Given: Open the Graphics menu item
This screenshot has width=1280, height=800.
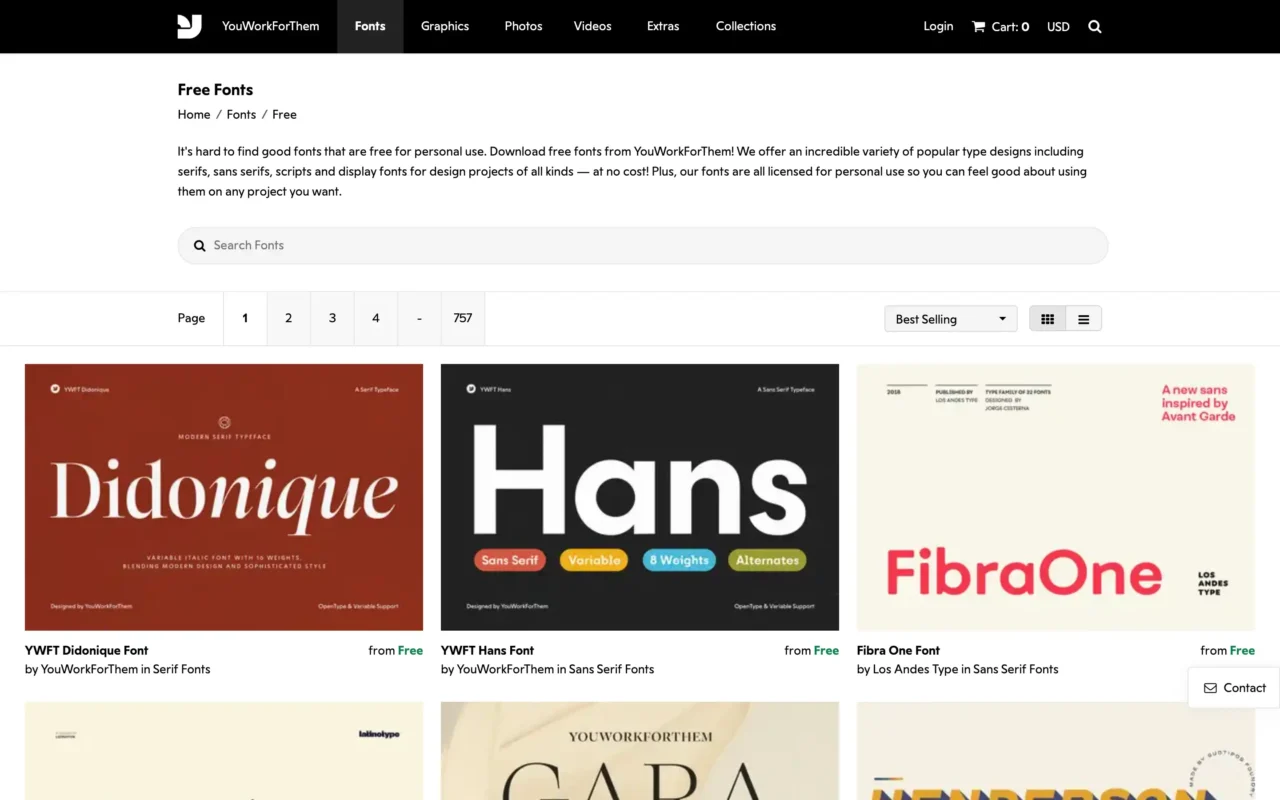Looking at the screenshot, I should coord(445,26).
